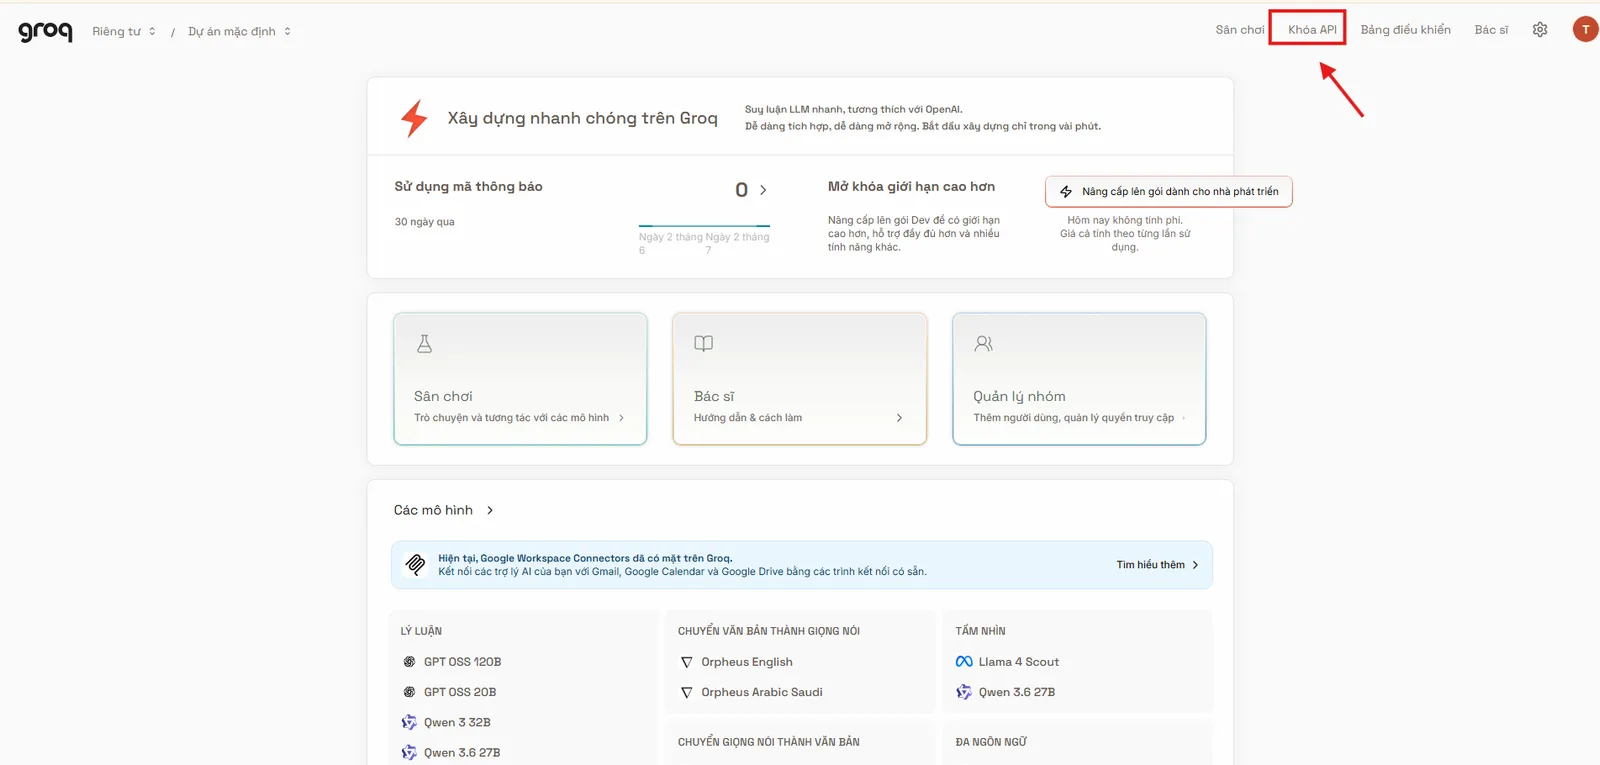Click the Orpheus English model icon

click(x=687, y=662)
